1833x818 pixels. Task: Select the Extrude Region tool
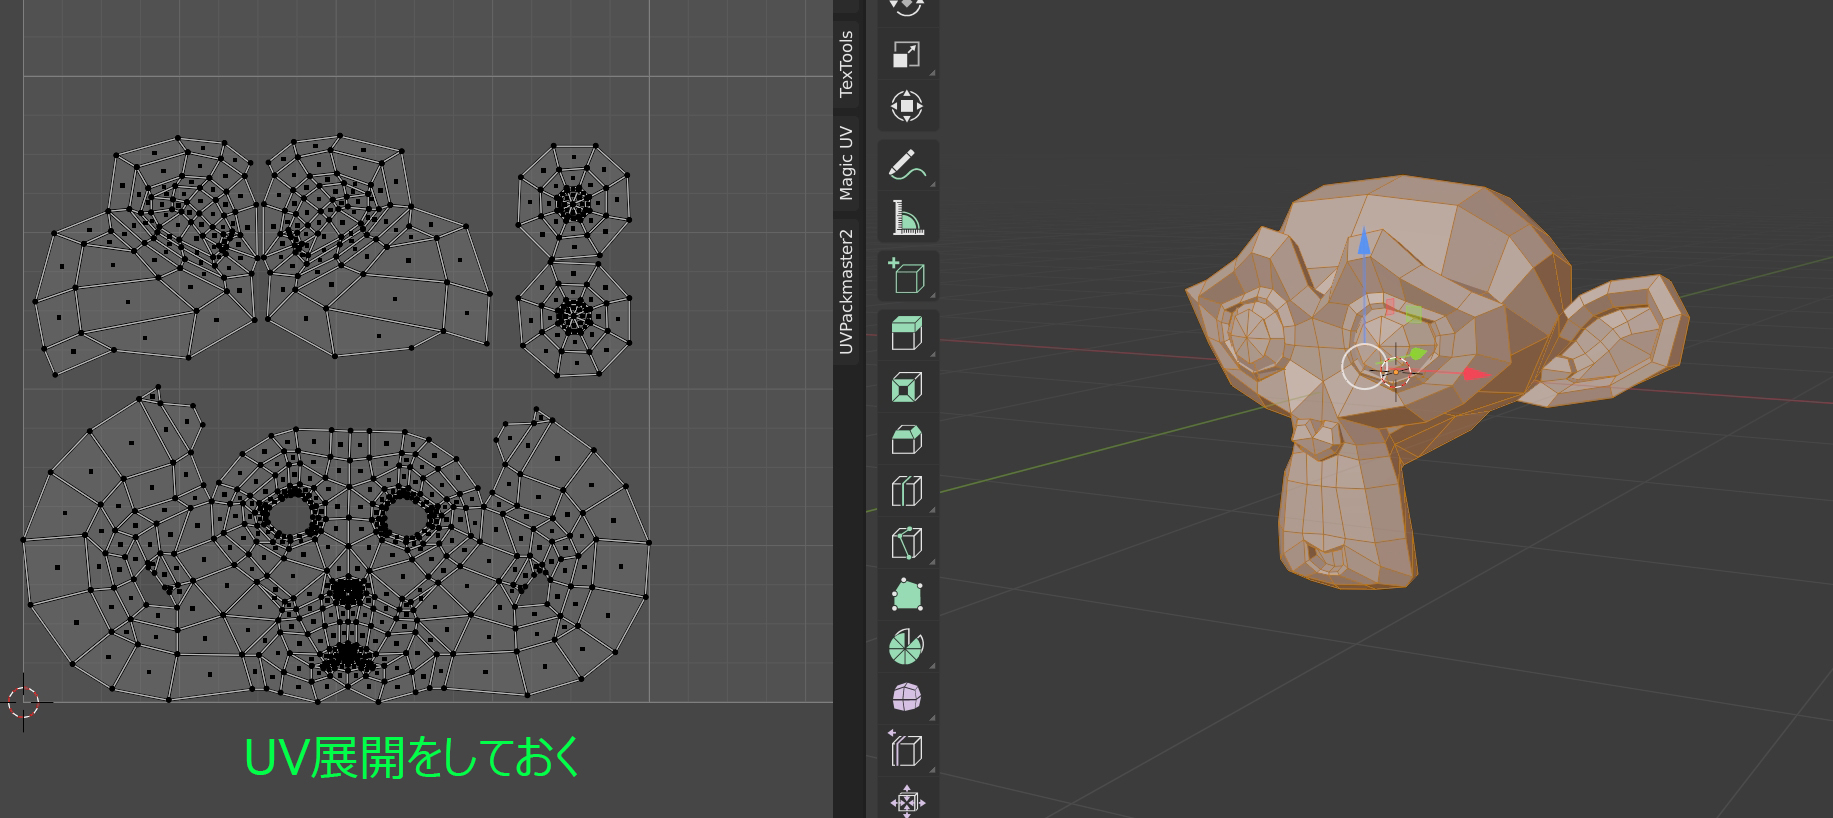coord(907,334)
